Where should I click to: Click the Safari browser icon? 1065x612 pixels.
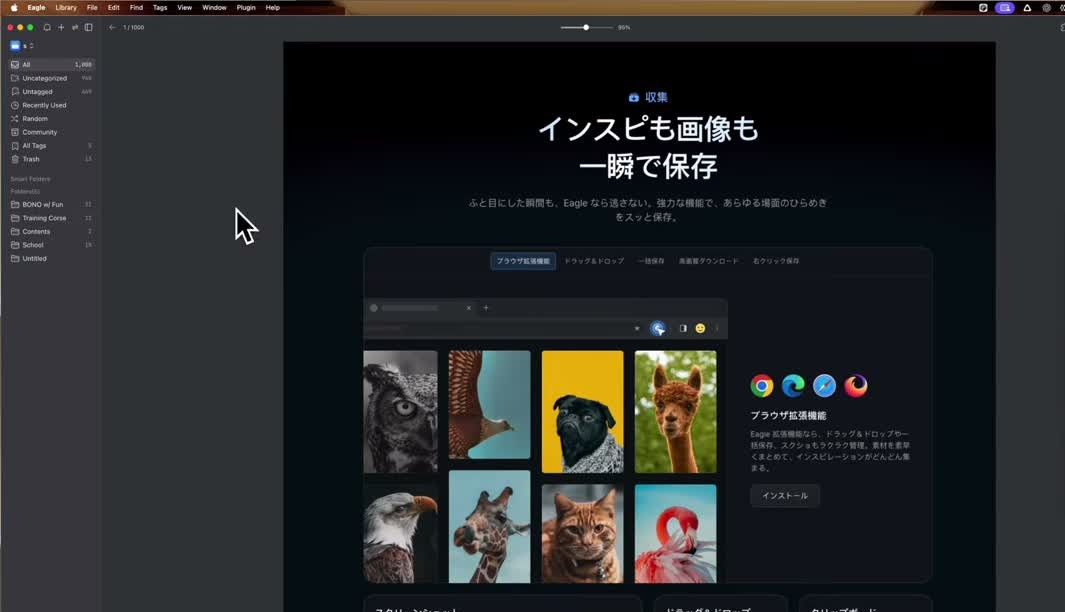[x=825, y=386]
